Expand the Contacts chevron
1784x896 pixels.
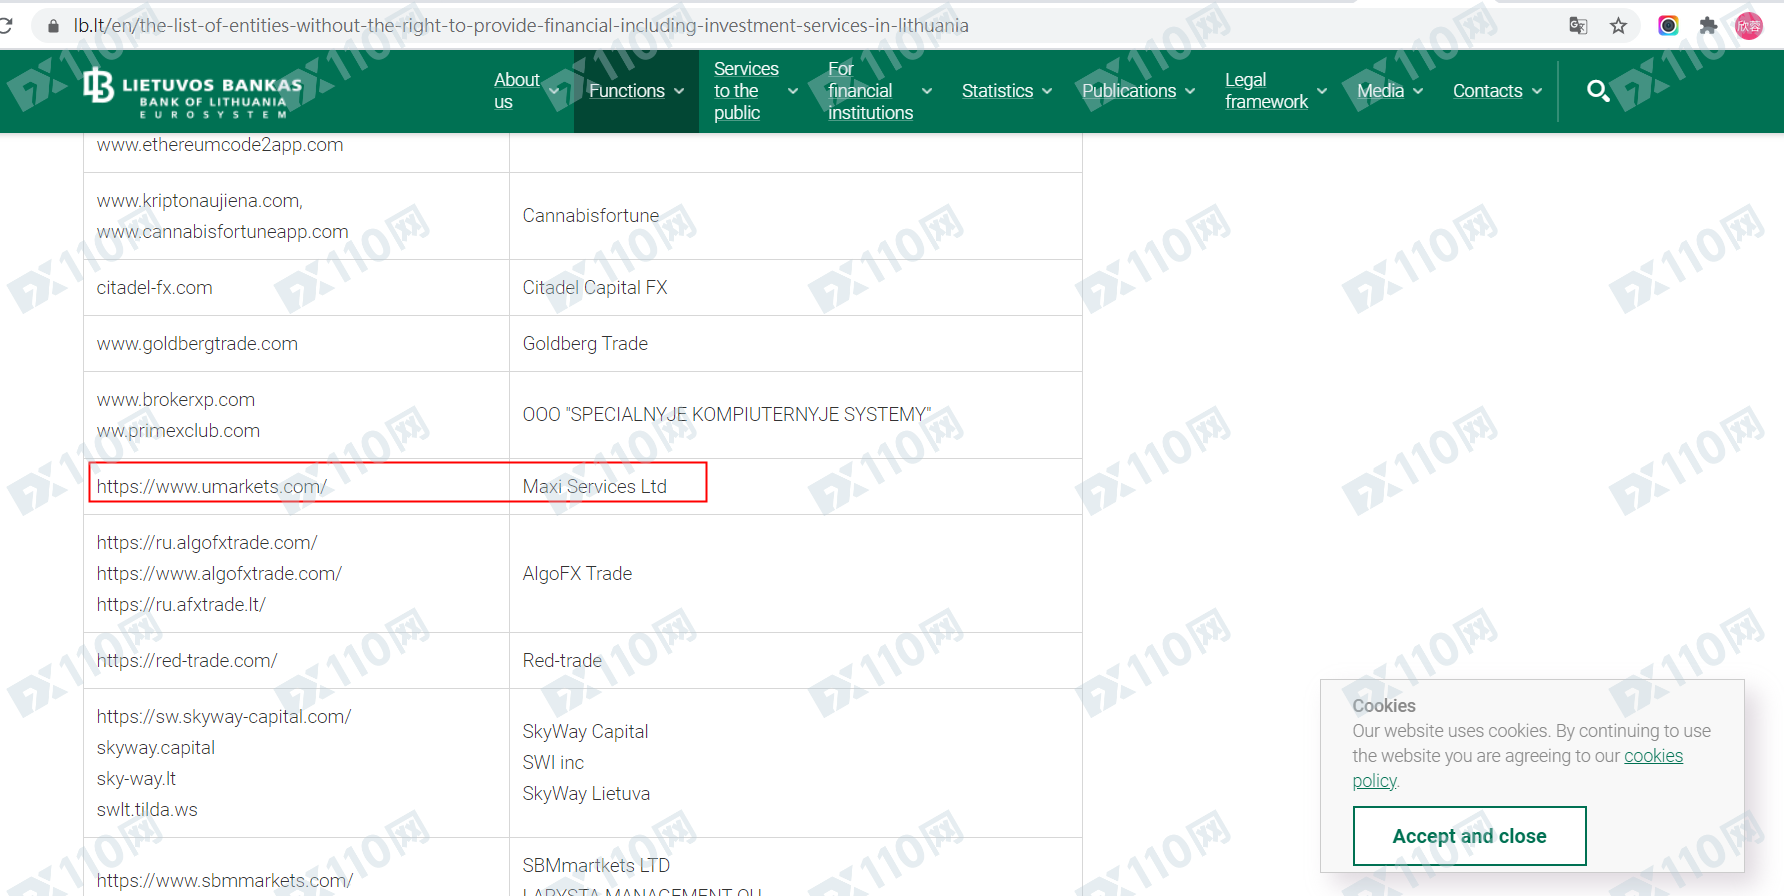pos(1537,91)
